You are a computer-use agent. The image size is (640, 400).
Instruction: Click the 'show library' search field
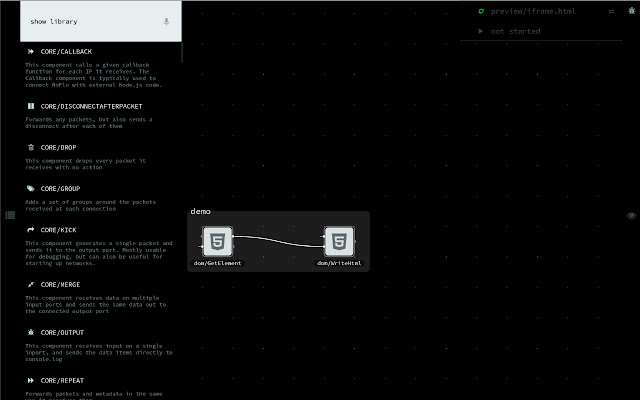coord(101,21)
